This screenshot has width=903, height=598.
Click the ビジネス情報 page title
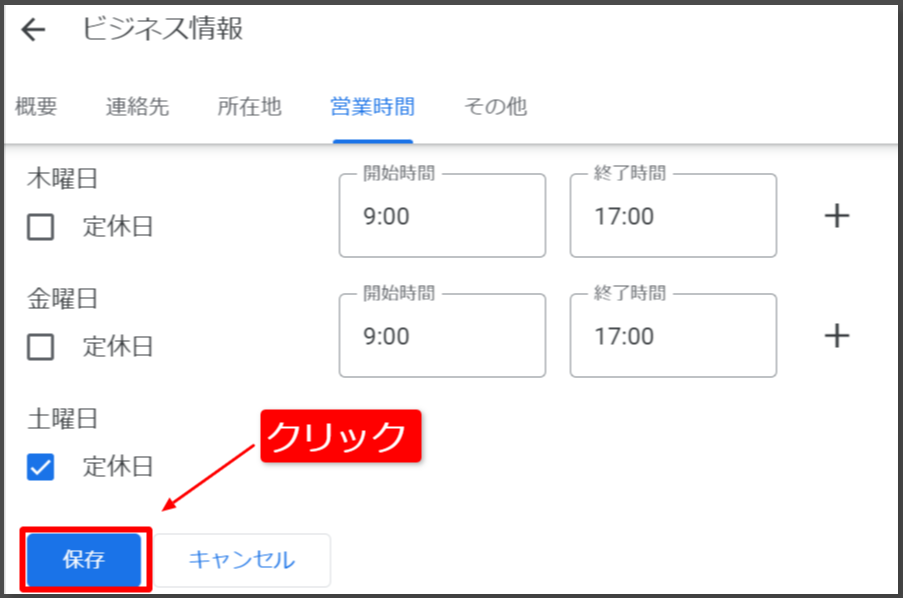tap(163, 29)
